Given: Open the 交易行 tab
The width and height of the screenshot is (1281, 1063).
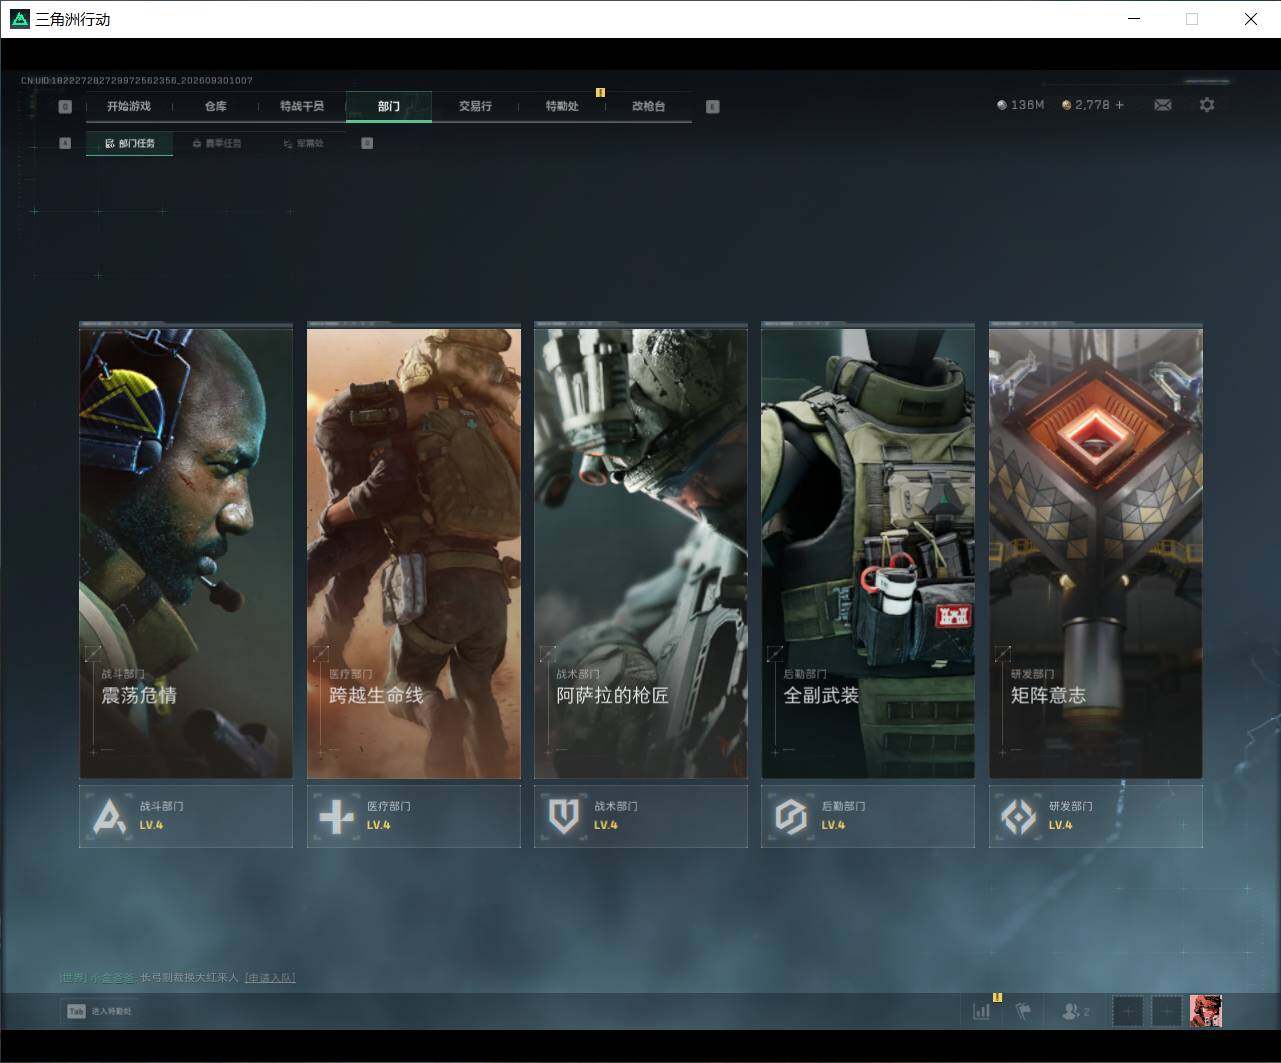Looking at the screenshot, I should (x=475, y=106).
